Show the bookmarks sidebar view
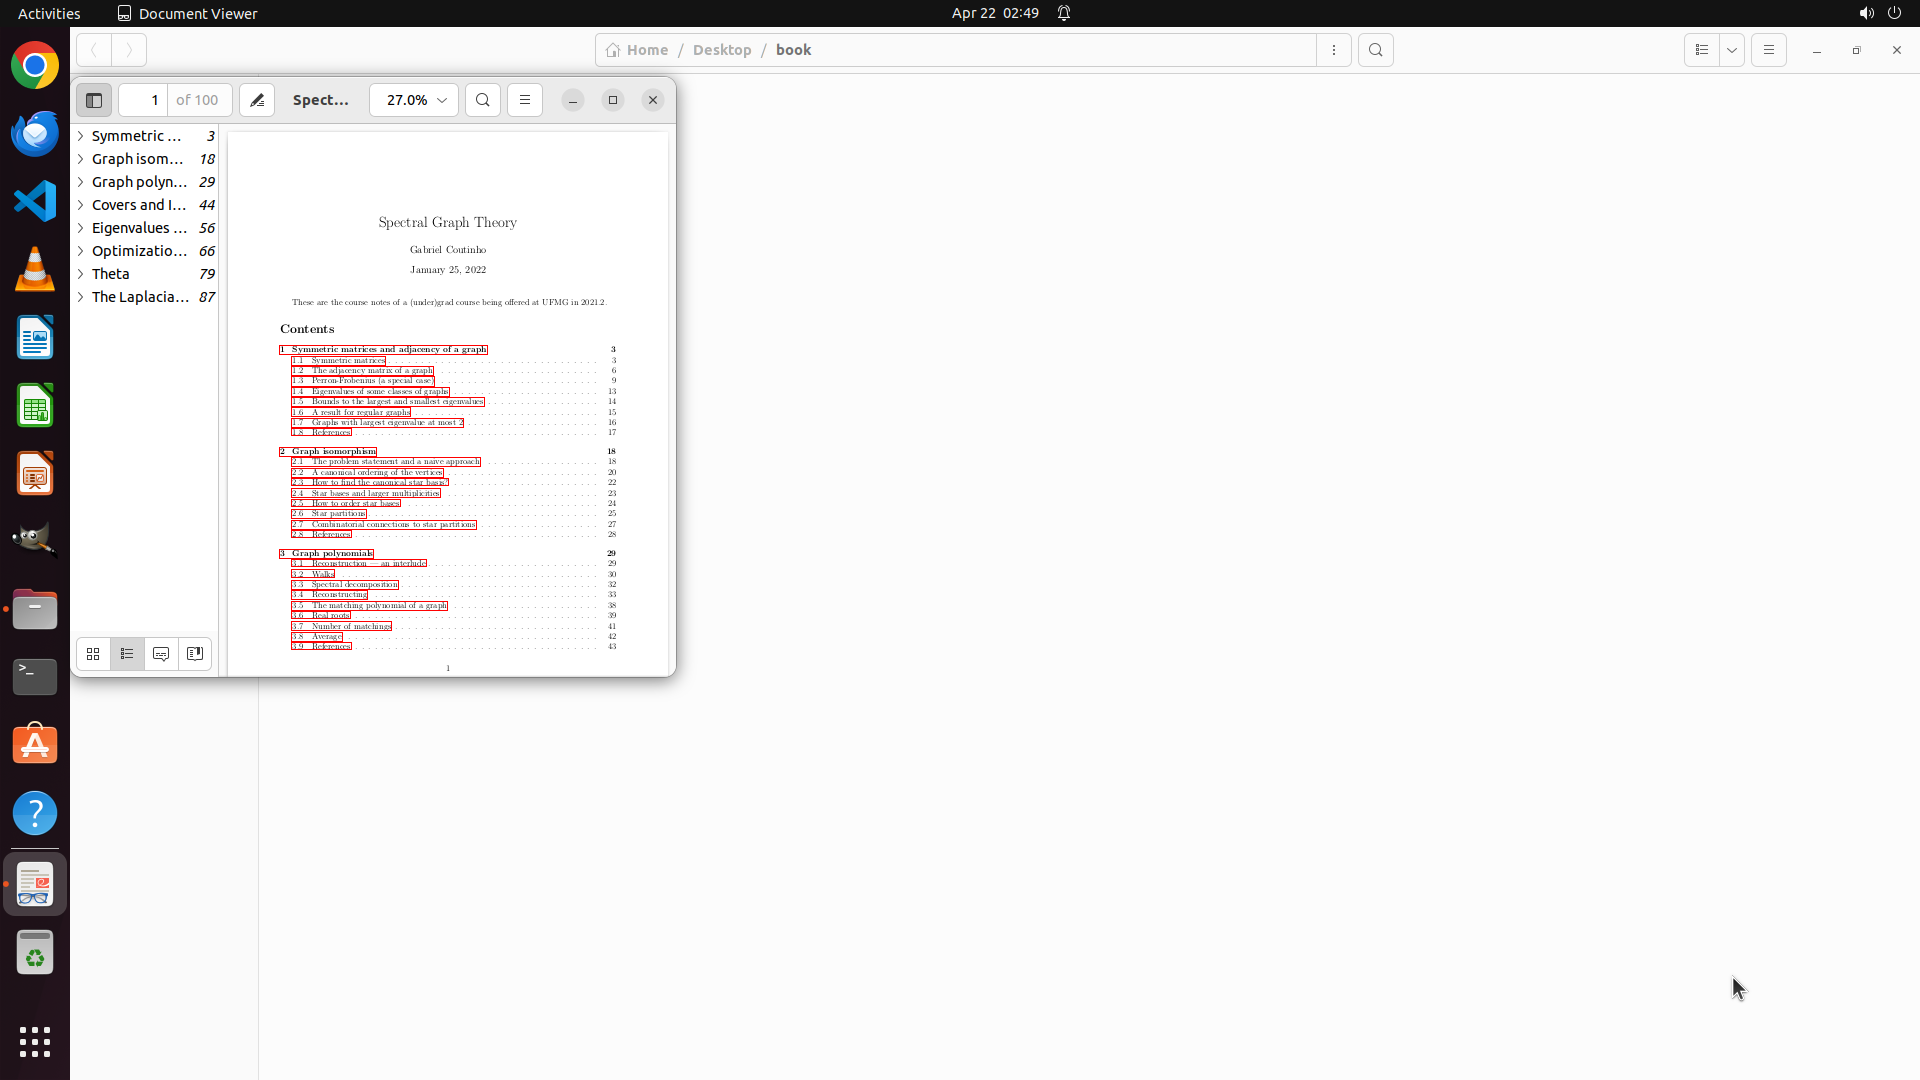The width and height of the screenshot is (1920, 1080). point(195,654)
